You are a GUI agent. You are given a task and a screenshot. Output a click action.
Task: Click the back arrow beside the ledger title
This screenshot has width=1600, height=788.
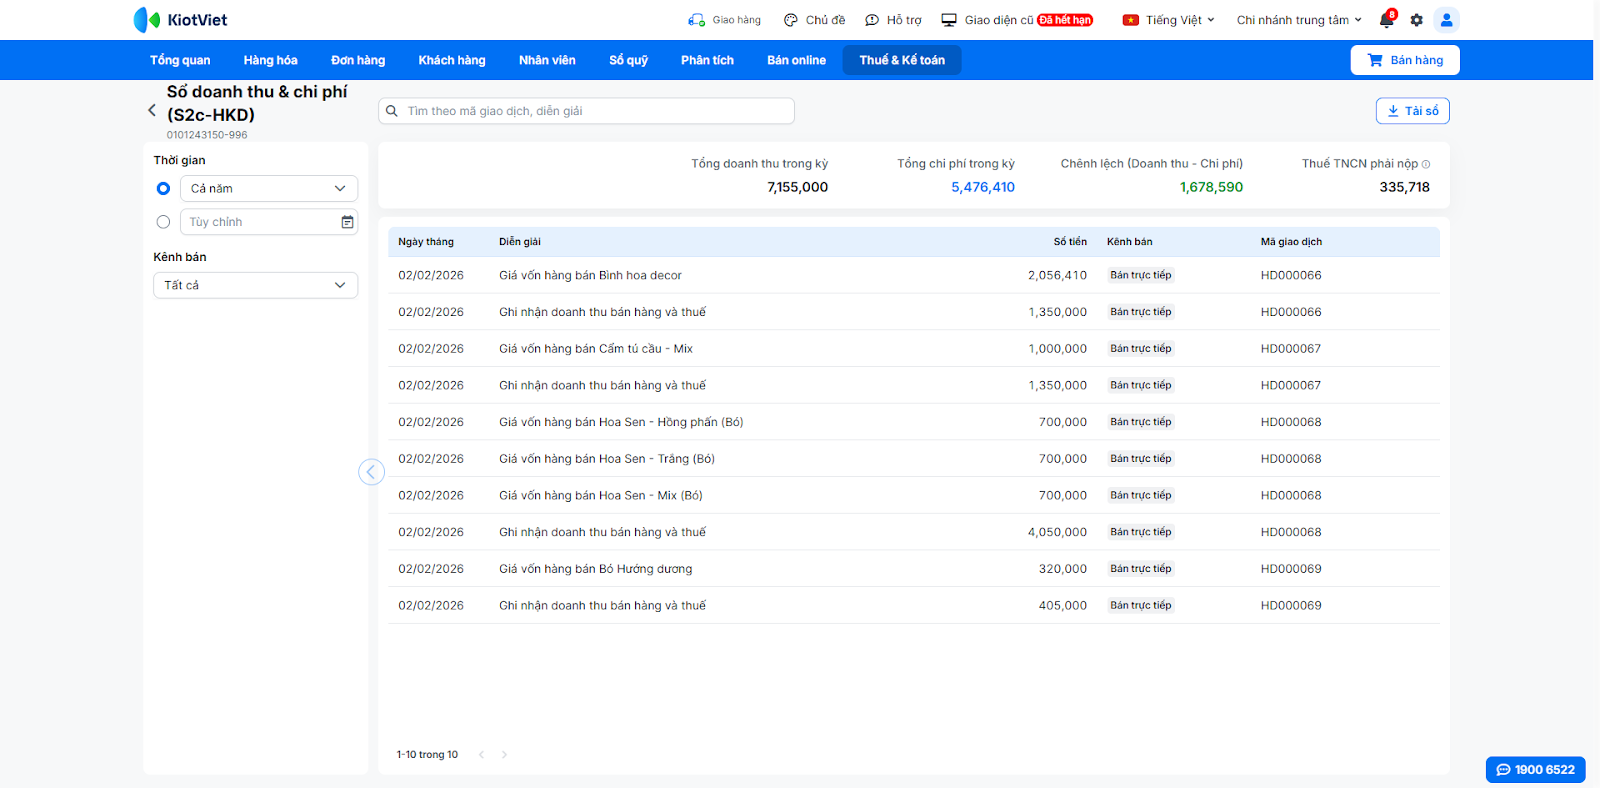tap(152, 111)
